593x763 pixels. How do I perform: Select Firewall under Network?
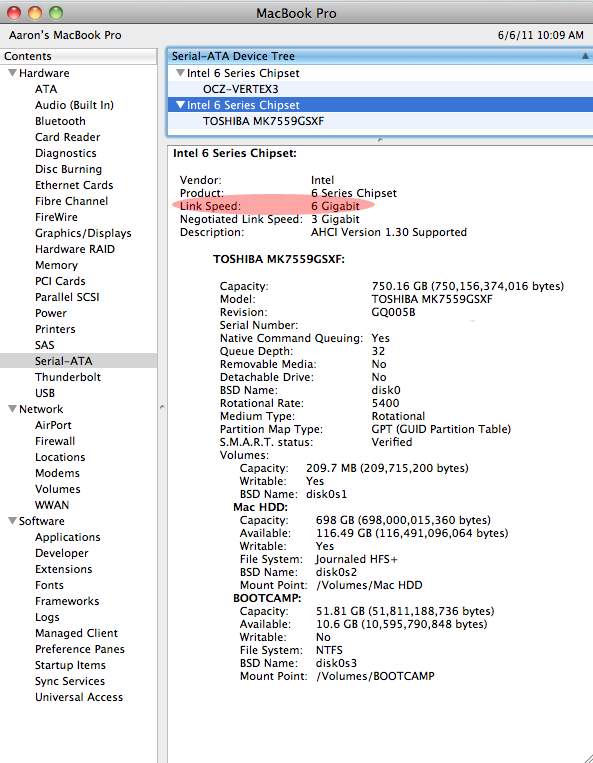coord(54,441)
